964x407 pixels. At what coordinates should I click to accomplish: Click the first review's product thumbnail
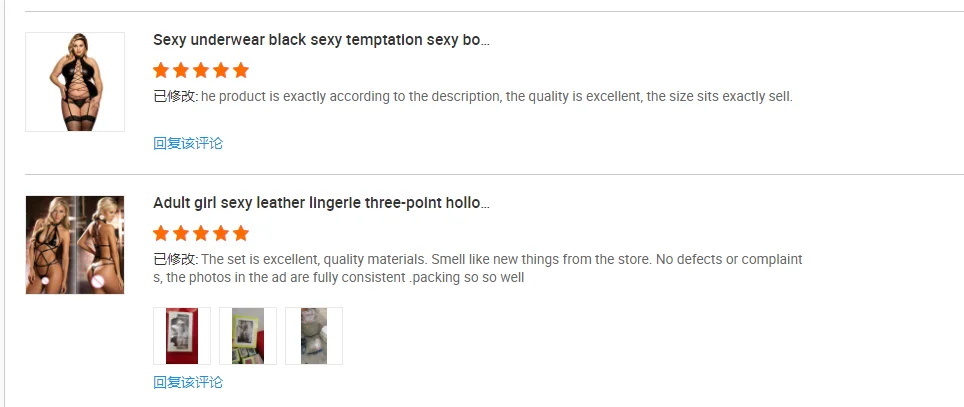(75, 82)
